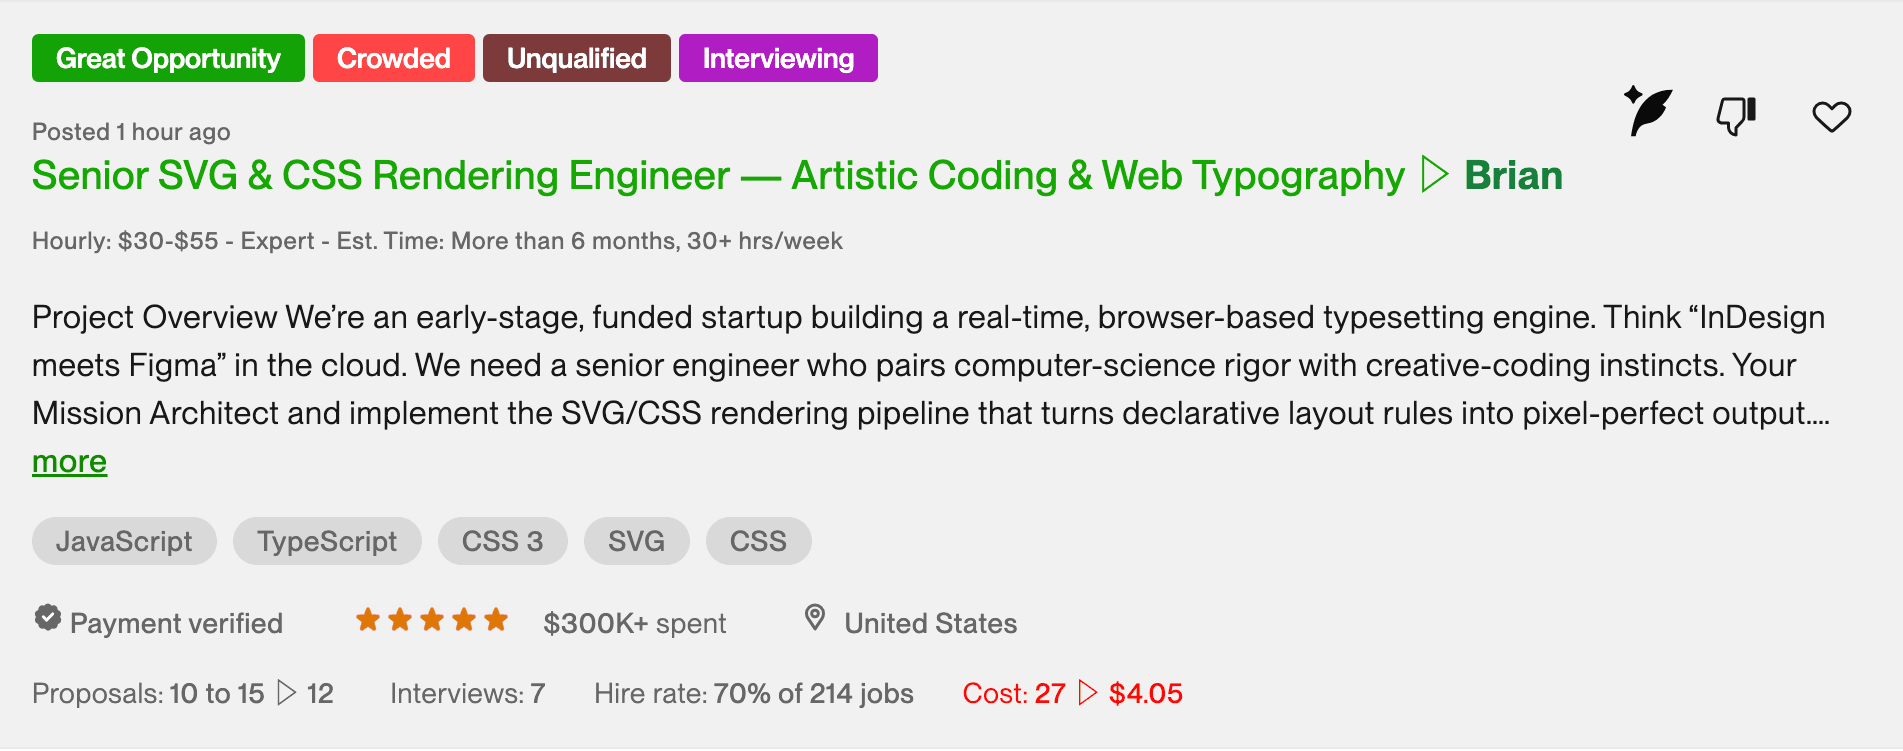Click the location pin icon
This screenshot has width=1903, height=751.
click(815, 618)
